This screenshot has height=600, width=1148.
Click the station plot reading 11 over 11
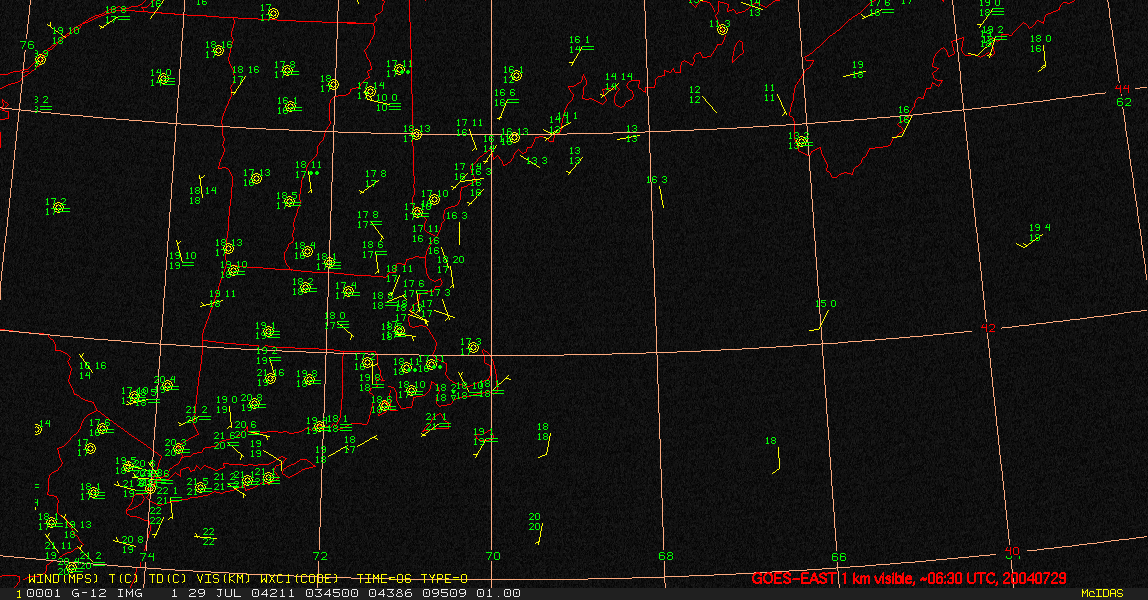(775, 99)
